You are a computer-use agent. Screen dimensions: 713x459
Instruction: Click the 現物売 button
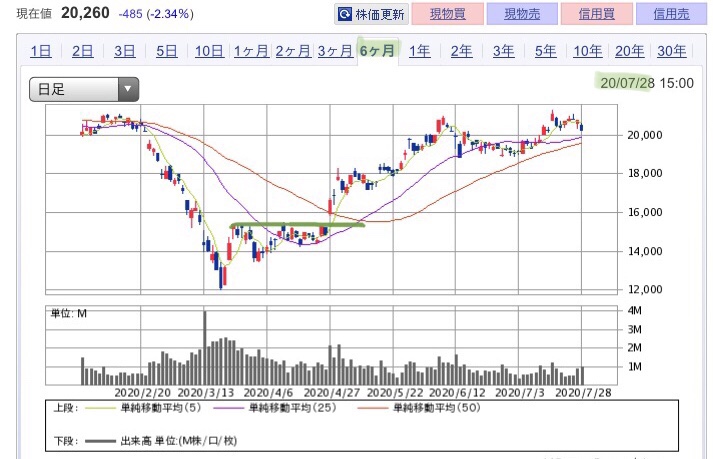click(x=522, y=14)
